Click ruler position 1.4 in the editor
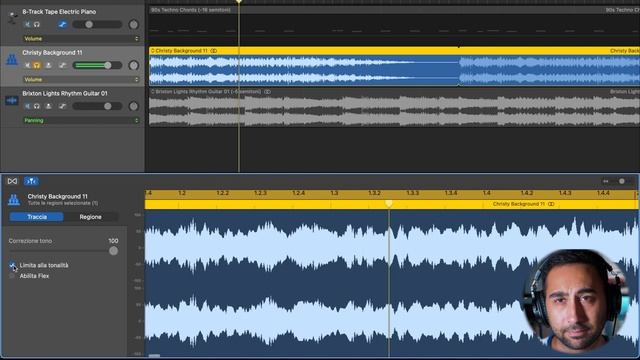Screen dimensions: 640x360 pyautogui.click(x=487, y=193)
